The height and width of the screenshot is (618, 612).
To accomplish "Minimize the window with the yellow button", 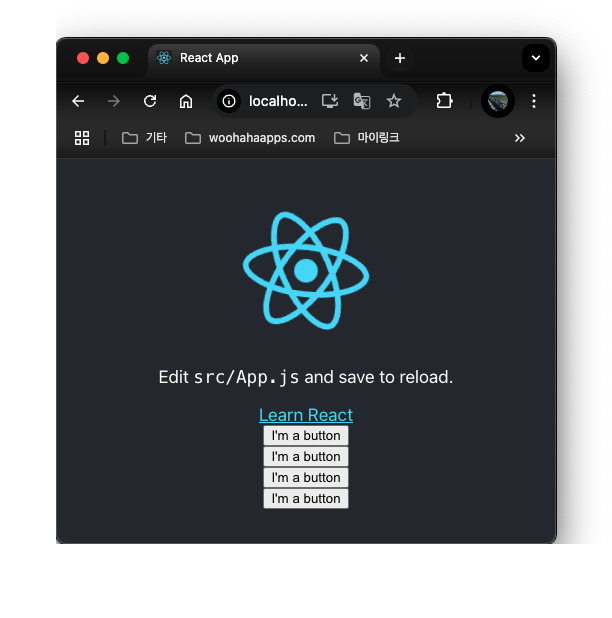I will tap(103, 58).
